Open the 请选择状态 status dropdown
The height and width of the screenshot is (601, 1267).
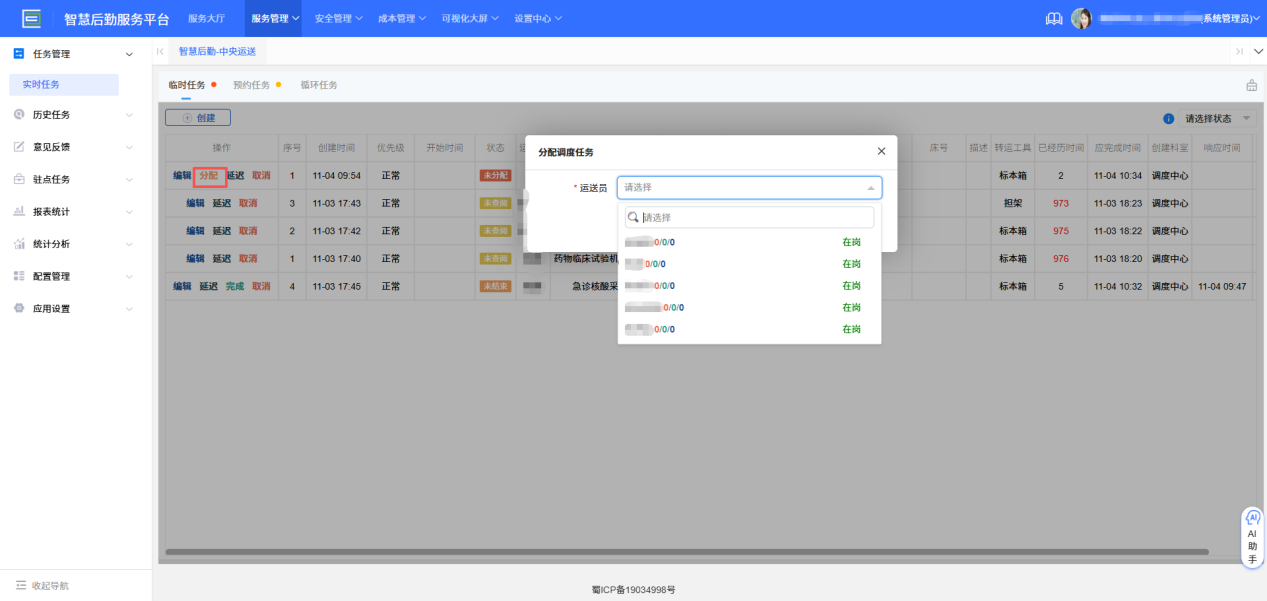click(1216, 119)
